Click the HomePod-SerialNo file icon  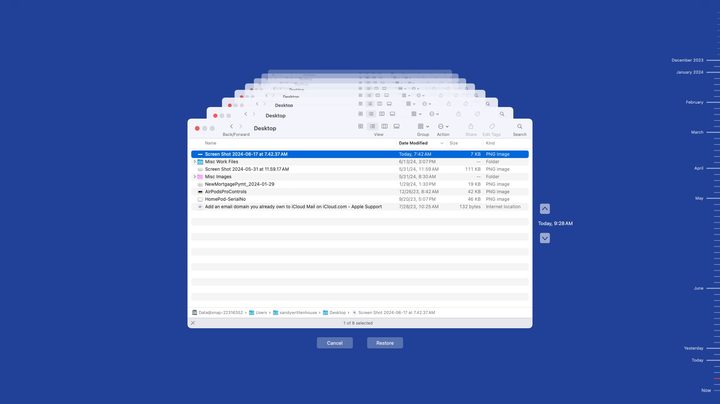click(x=200, y=199)
